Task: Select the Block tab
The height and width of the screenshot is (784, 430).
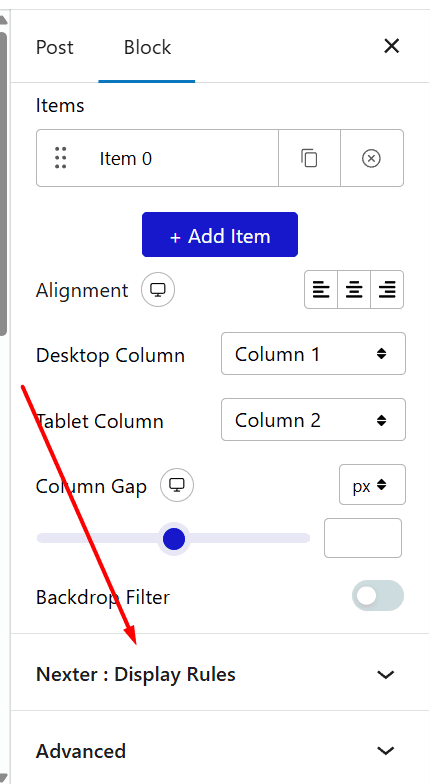Action: [x=147, y=48]
